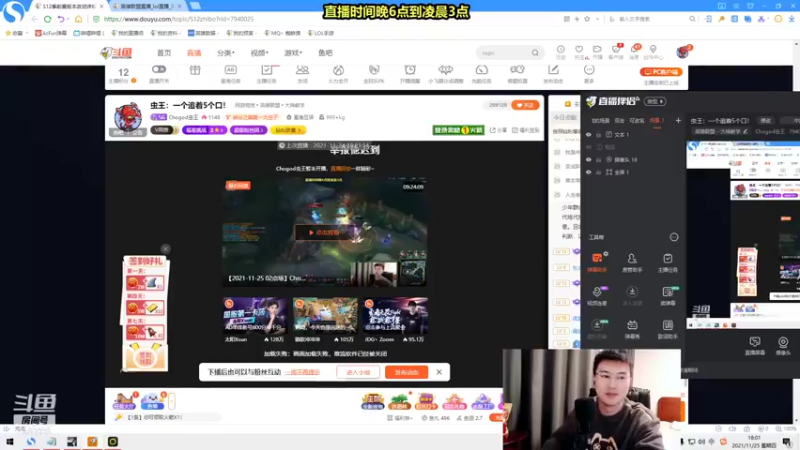Toggle visibility of 摄像头 source
The height and width of the screenshot is (450, 800).
[x=588, y=160]
